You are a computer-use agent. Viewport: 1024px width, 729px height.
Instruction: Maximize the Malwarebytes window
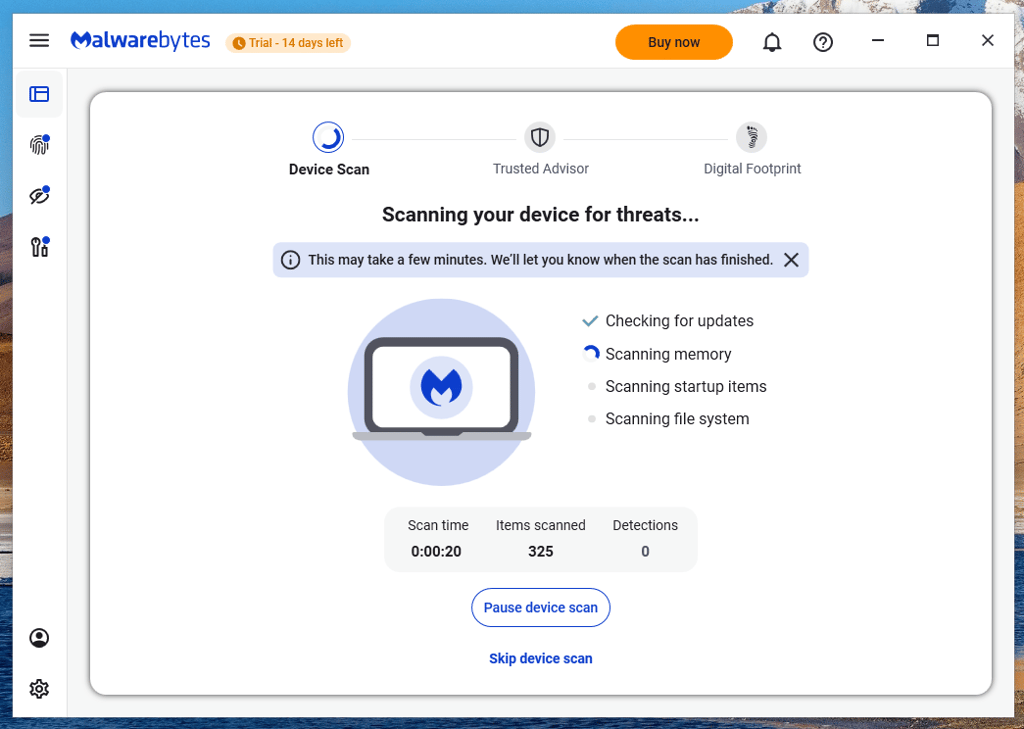coord(933,40)
